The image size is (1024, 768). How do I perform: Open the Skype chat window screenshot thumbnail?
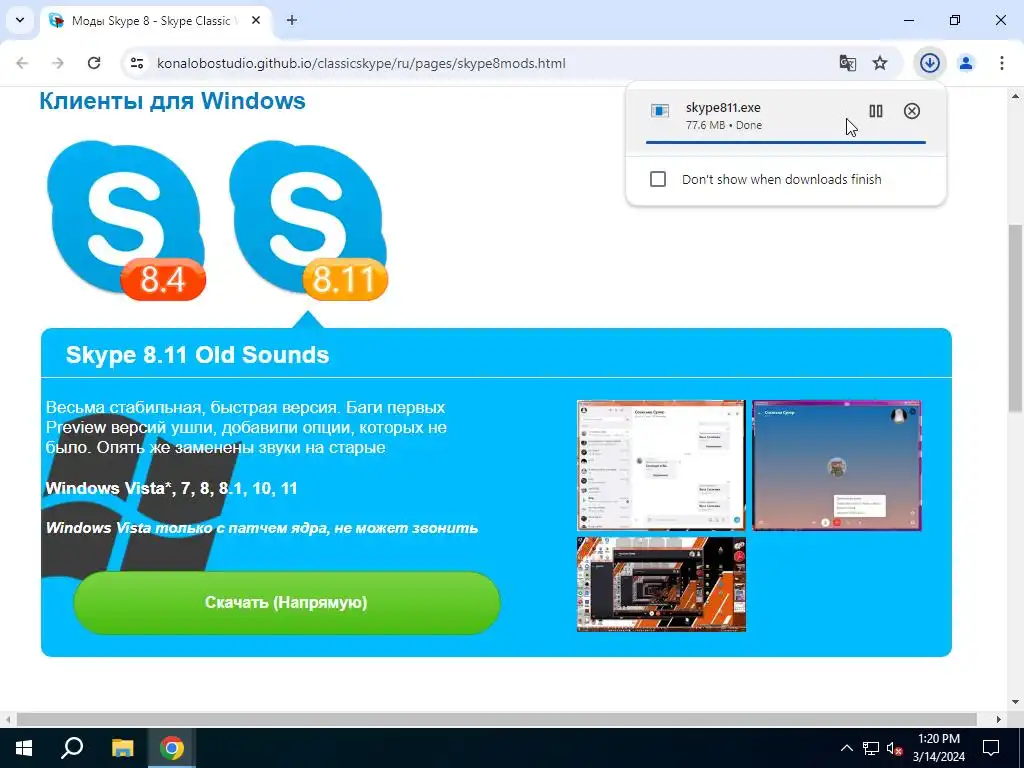(661, 465)
